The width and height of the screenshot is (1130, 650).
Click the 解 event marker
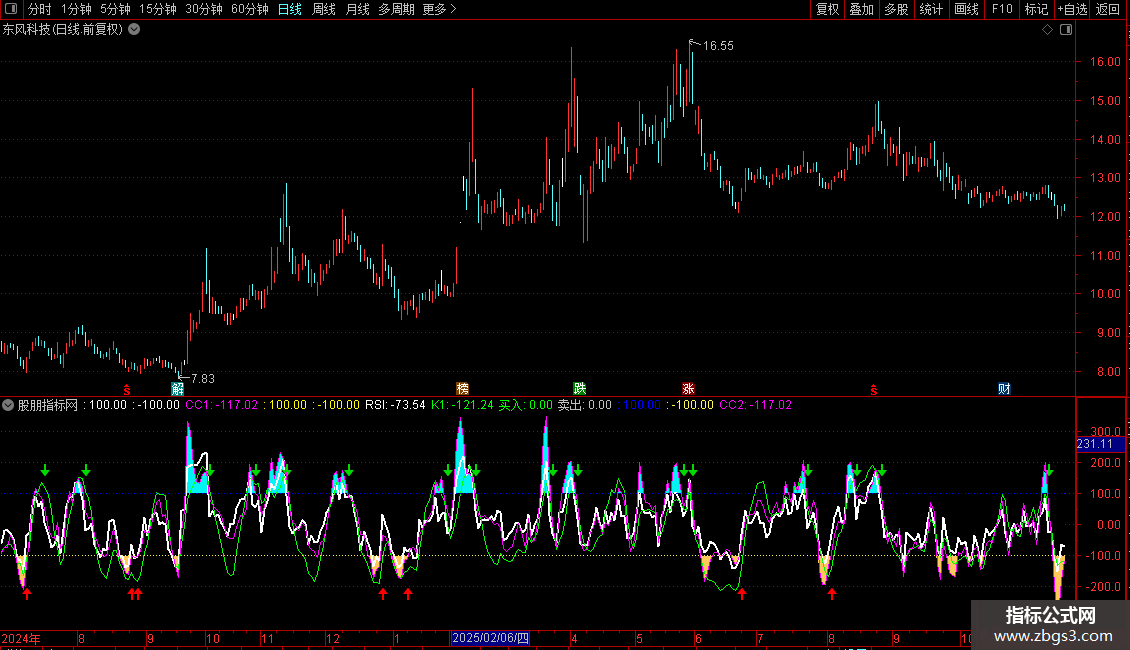click(177, 389)
